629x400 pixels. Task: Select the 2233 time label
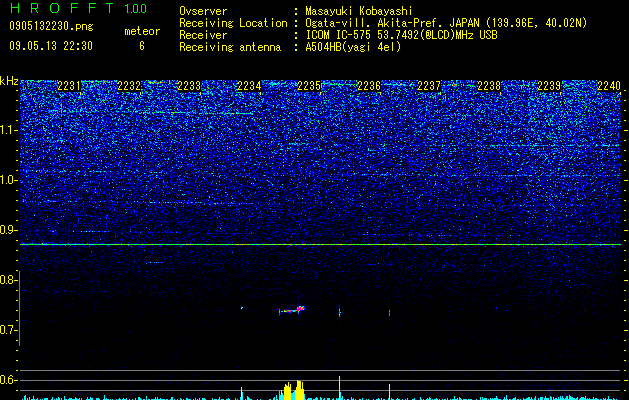[x=189, y=86]
